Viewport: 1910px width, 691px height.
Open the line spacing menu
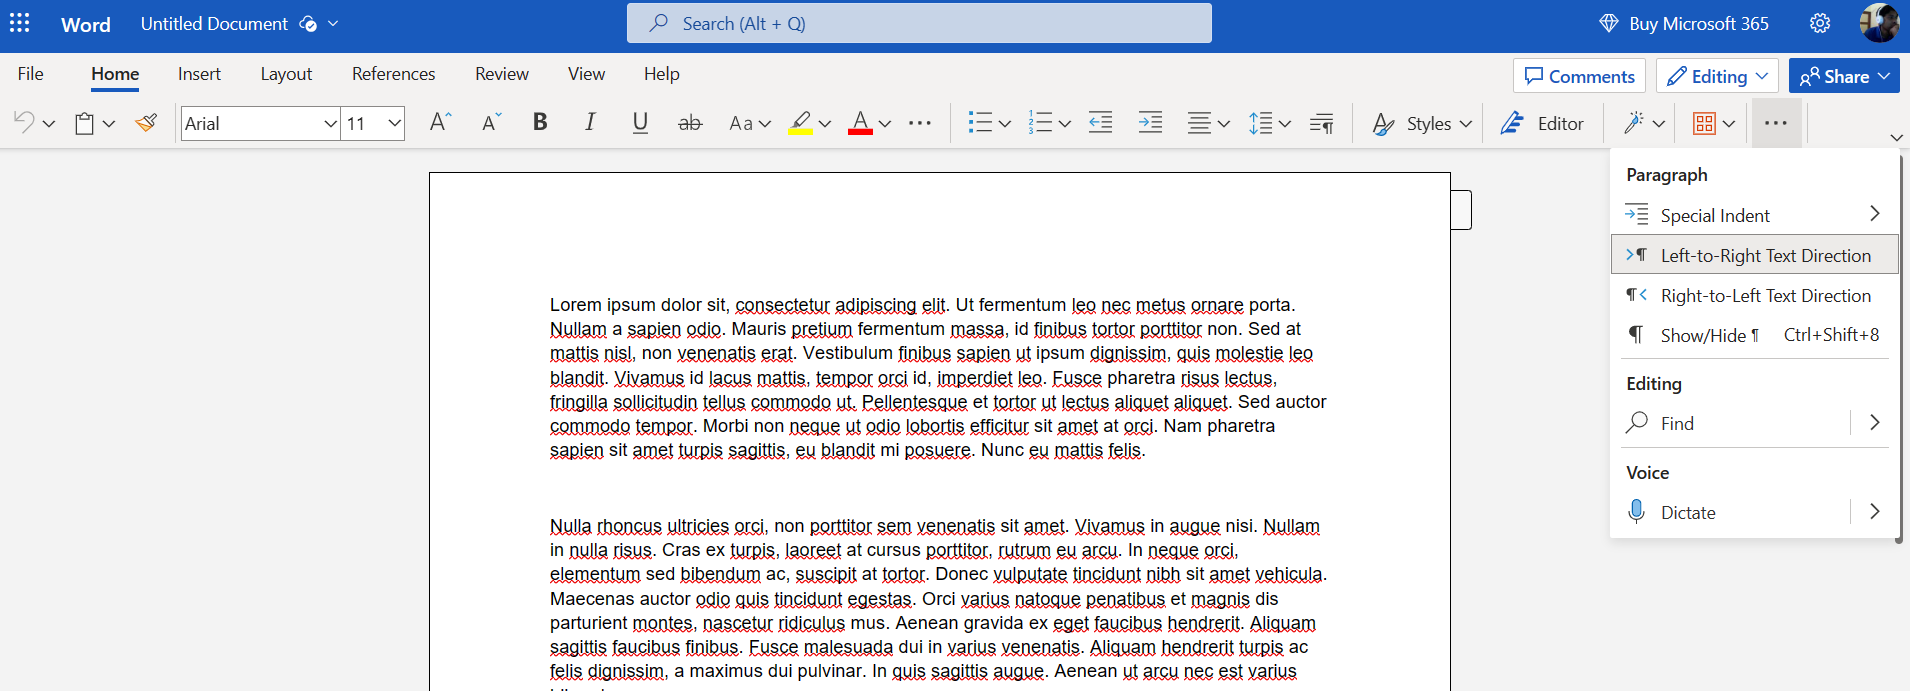pos(1270,123)
